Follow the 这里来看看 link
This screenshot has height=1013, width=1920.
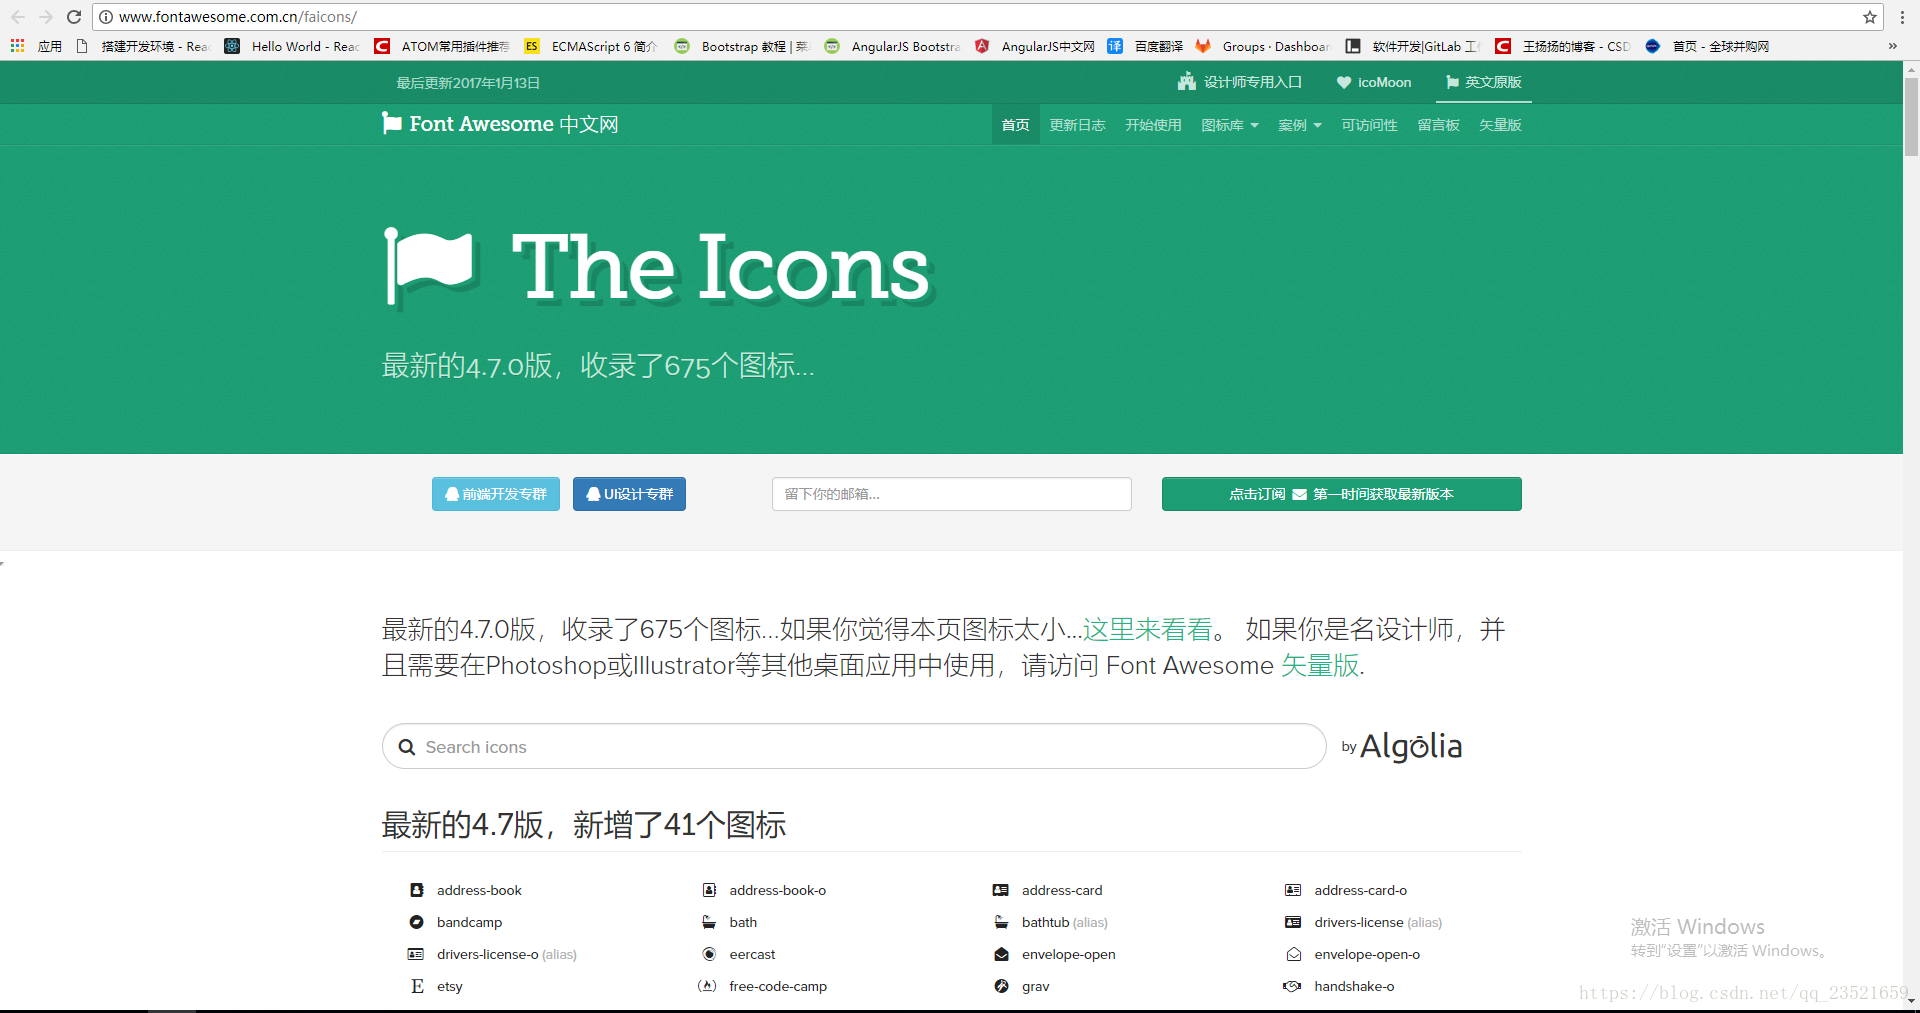point(1147,629)
